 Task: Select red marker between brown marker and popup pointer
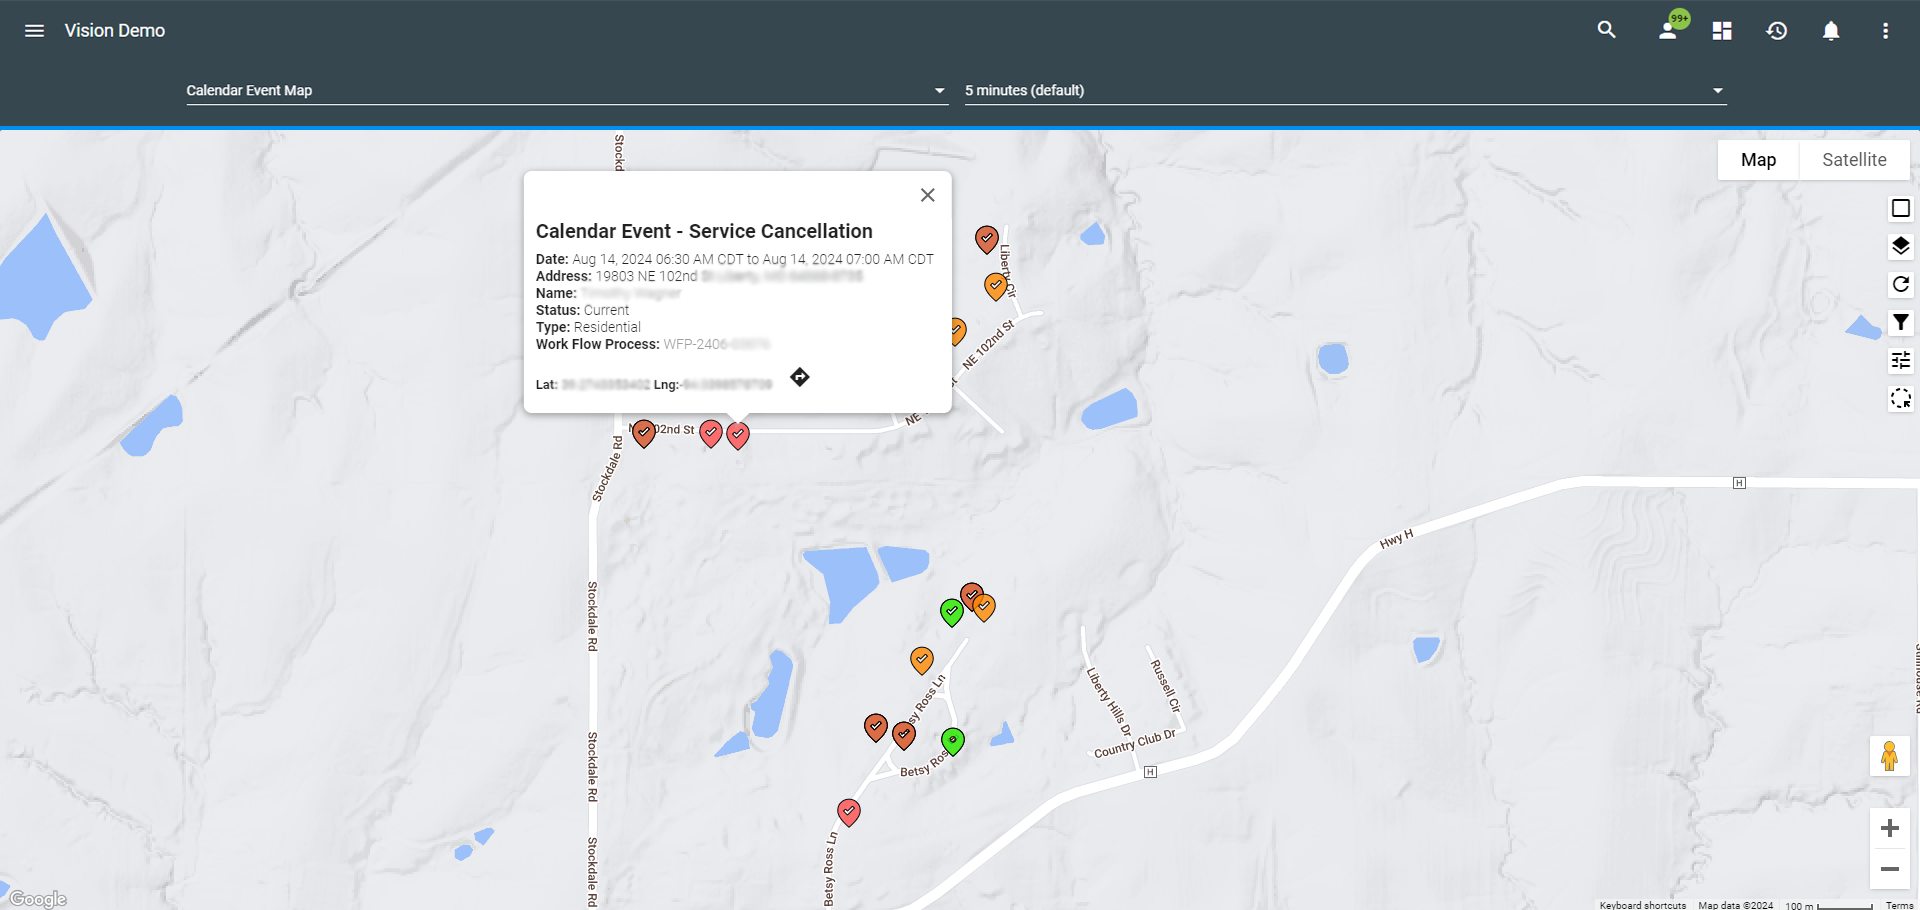coord(711,433)
